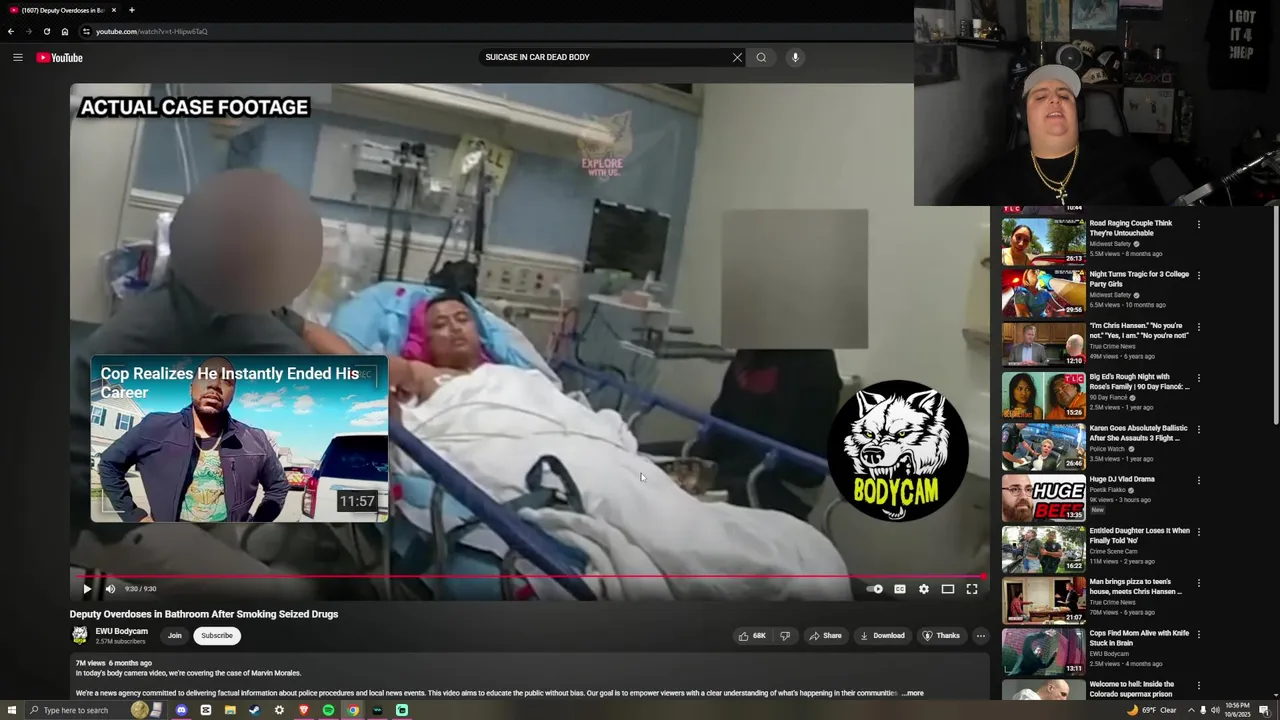Mute the video's volume speaker icon
The width and height of the screenshot is (1280, 720).
(110, 589)
